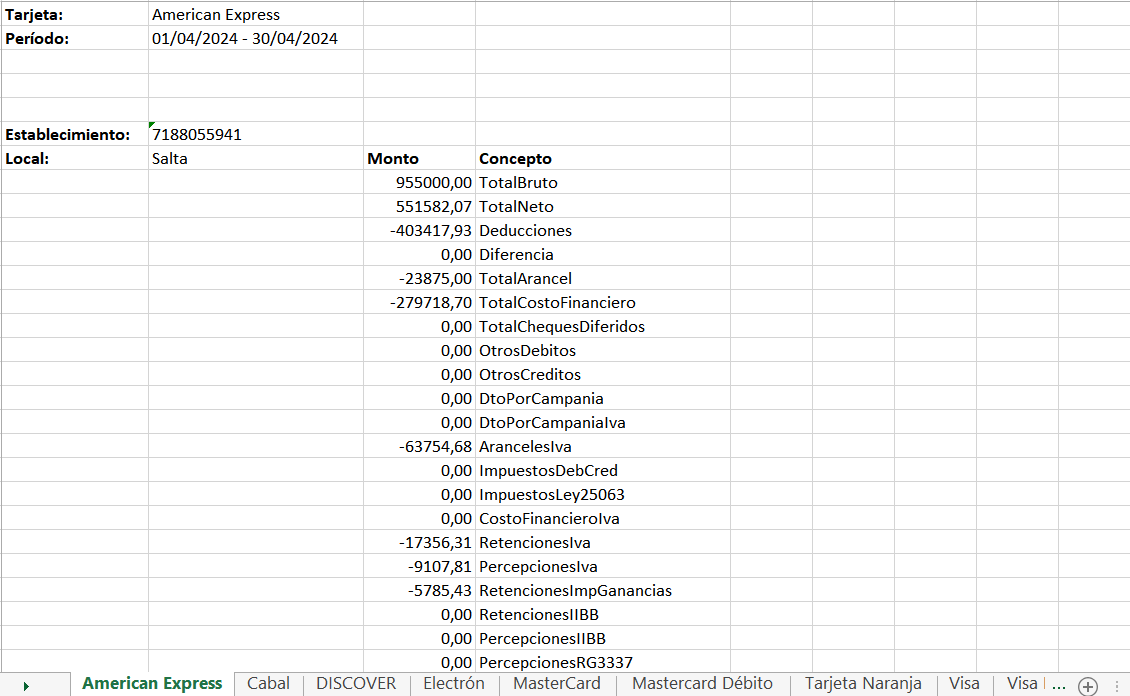The image size is (1130, 696).
Task: Select the RetencionesIIBB cell
Action: click(x=602, y=615)
